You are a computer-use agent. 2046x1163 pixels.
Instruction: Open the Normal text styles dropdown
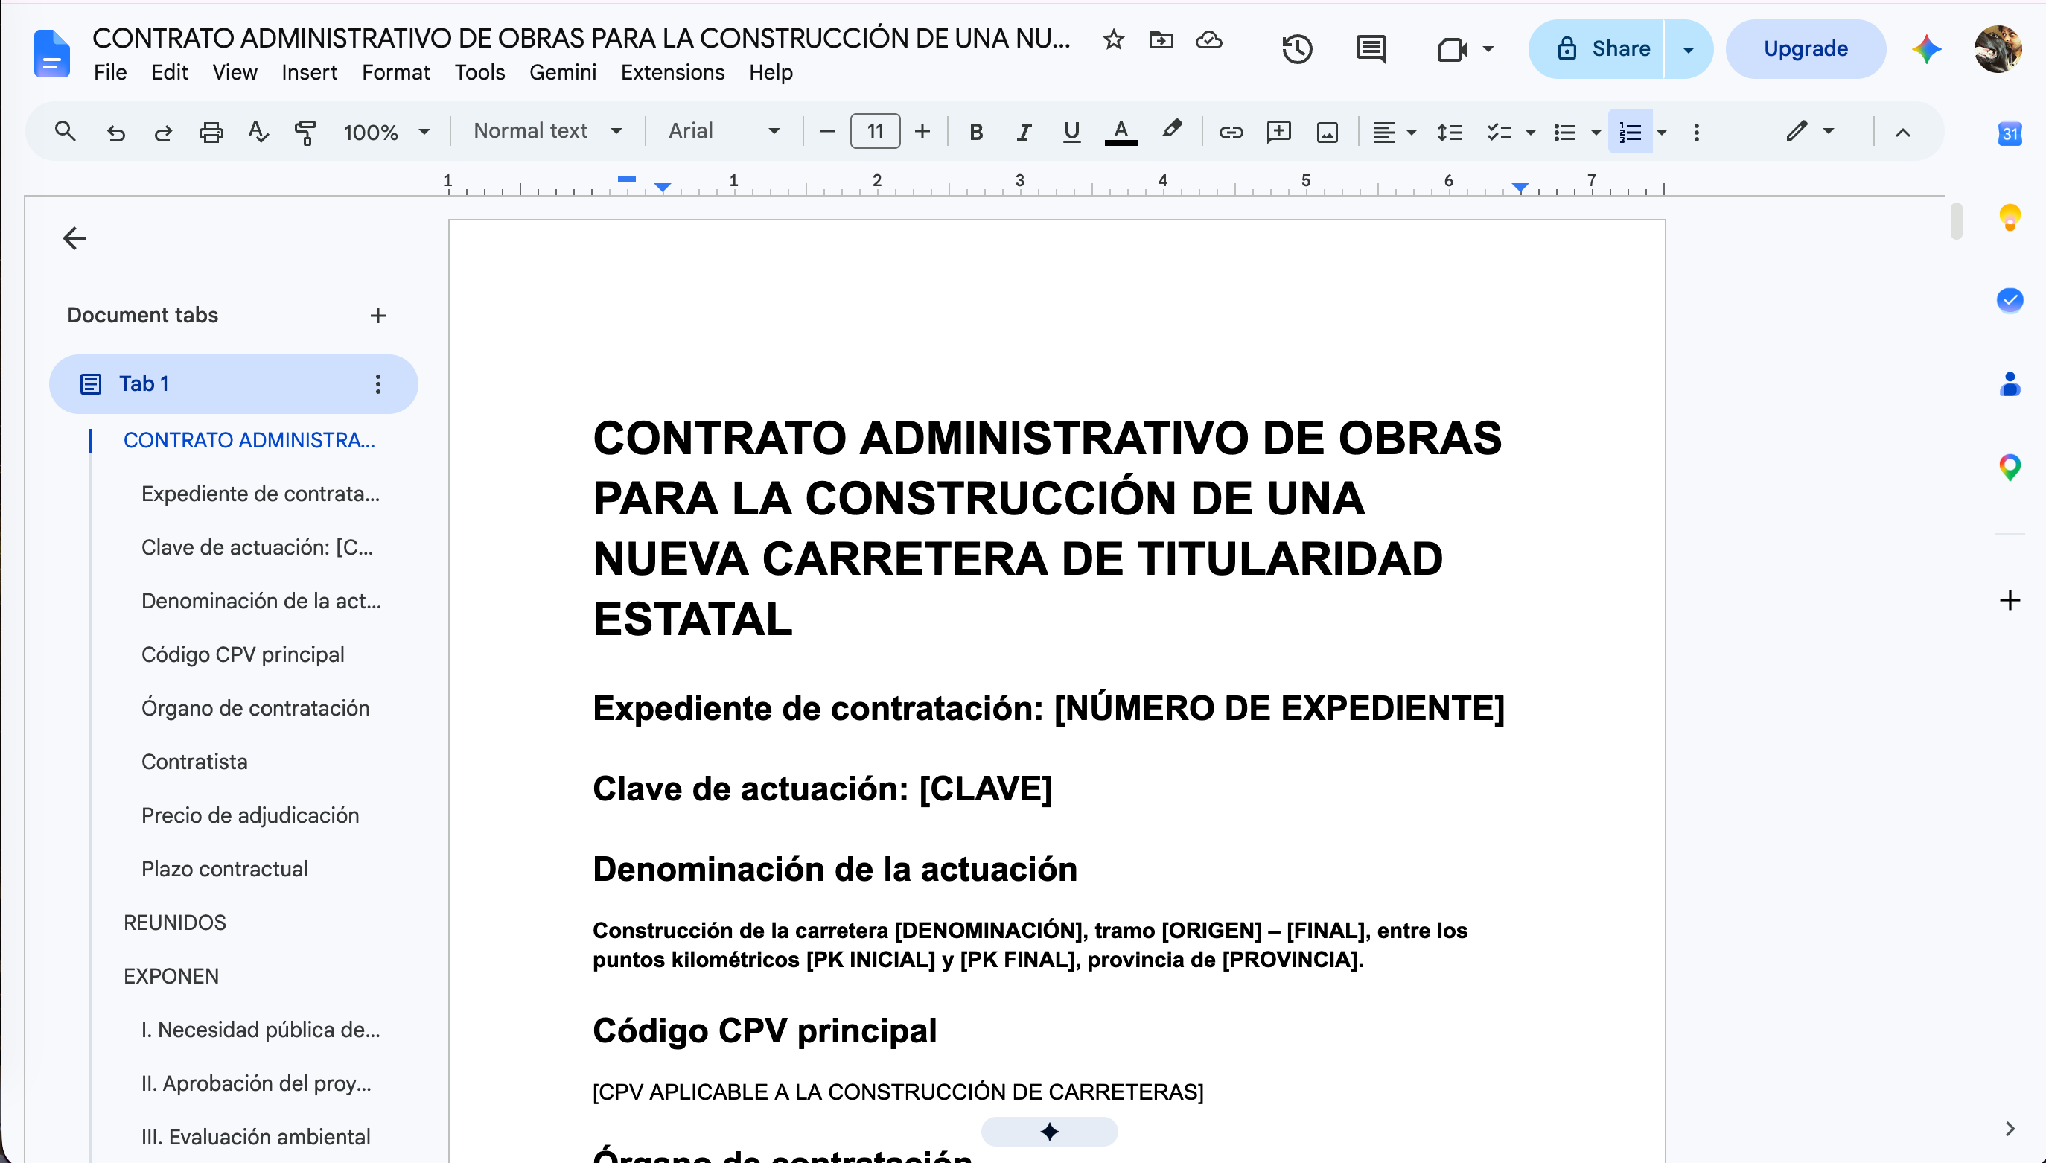pyautogui.click(x=548, y=131)
